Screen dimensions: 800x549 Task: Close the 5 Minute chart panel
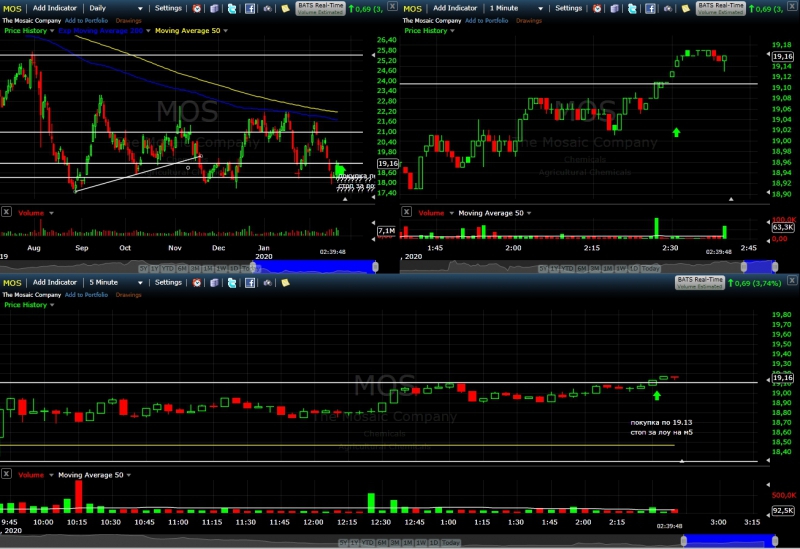coord(792,281)
